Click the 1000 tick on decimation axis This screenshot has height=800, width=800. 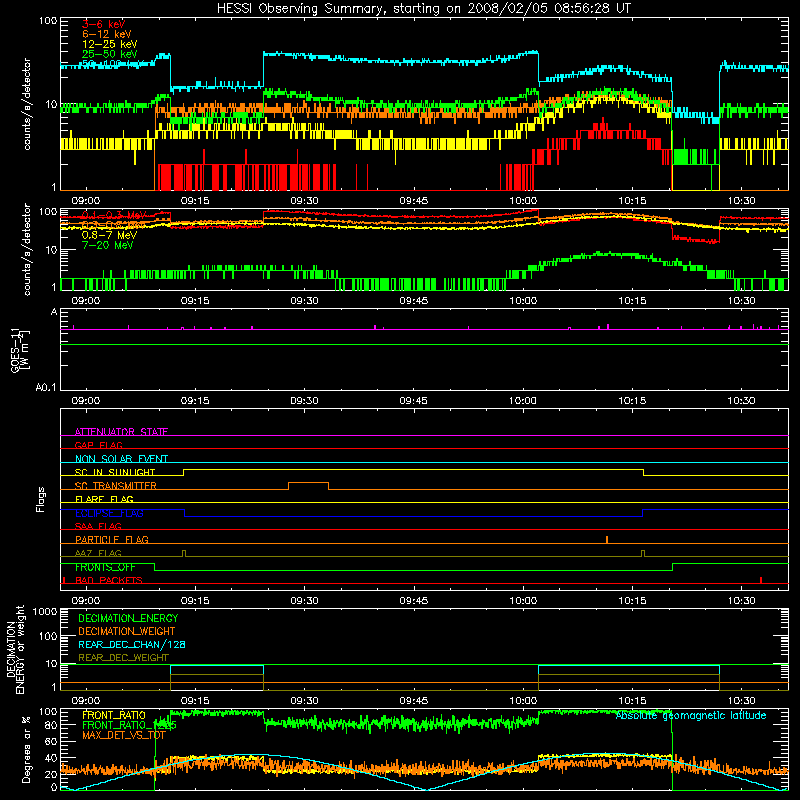[x=45, y=611]
